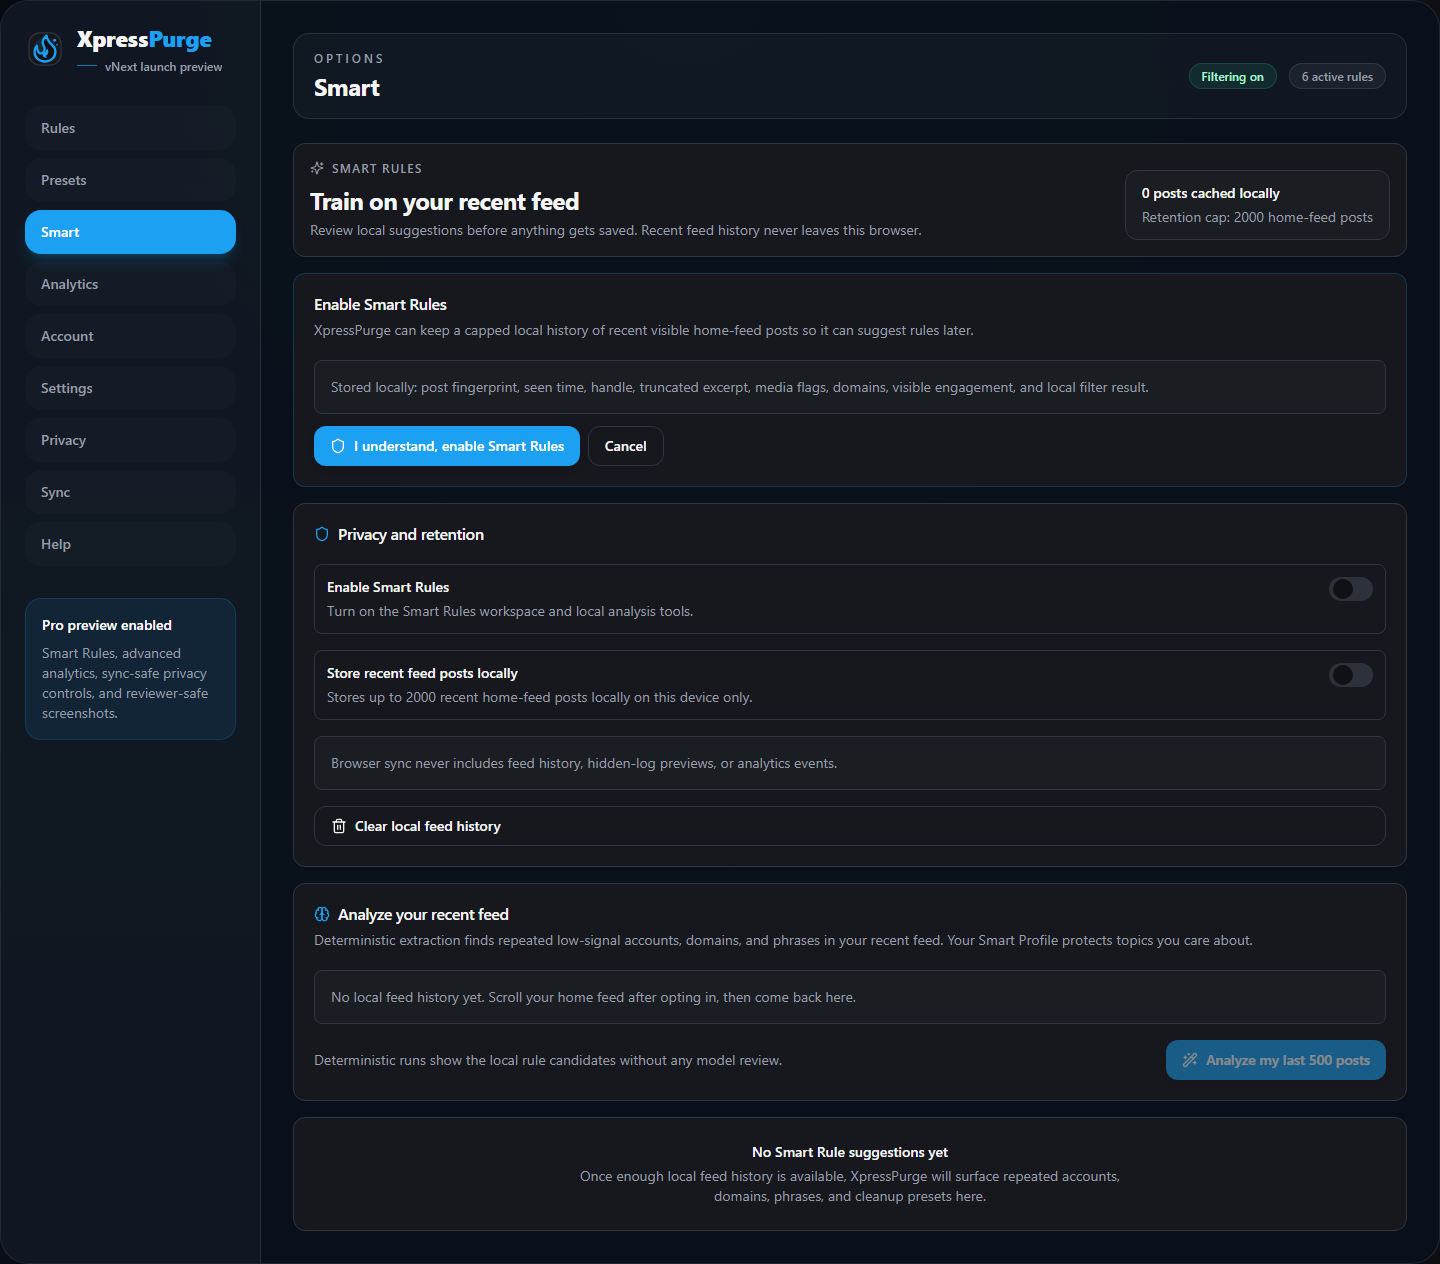Open the Rules section in sidebar
The height and width of the screenshot is (1264, 1440).
[x=130, y=128]
